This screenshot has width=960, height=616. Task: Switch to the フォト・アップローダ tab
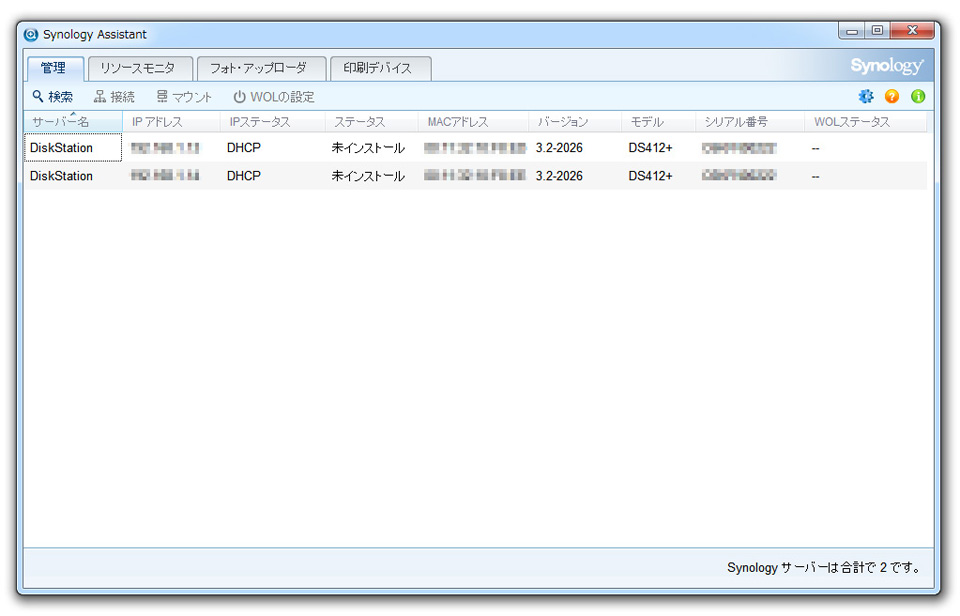(261, 68)
